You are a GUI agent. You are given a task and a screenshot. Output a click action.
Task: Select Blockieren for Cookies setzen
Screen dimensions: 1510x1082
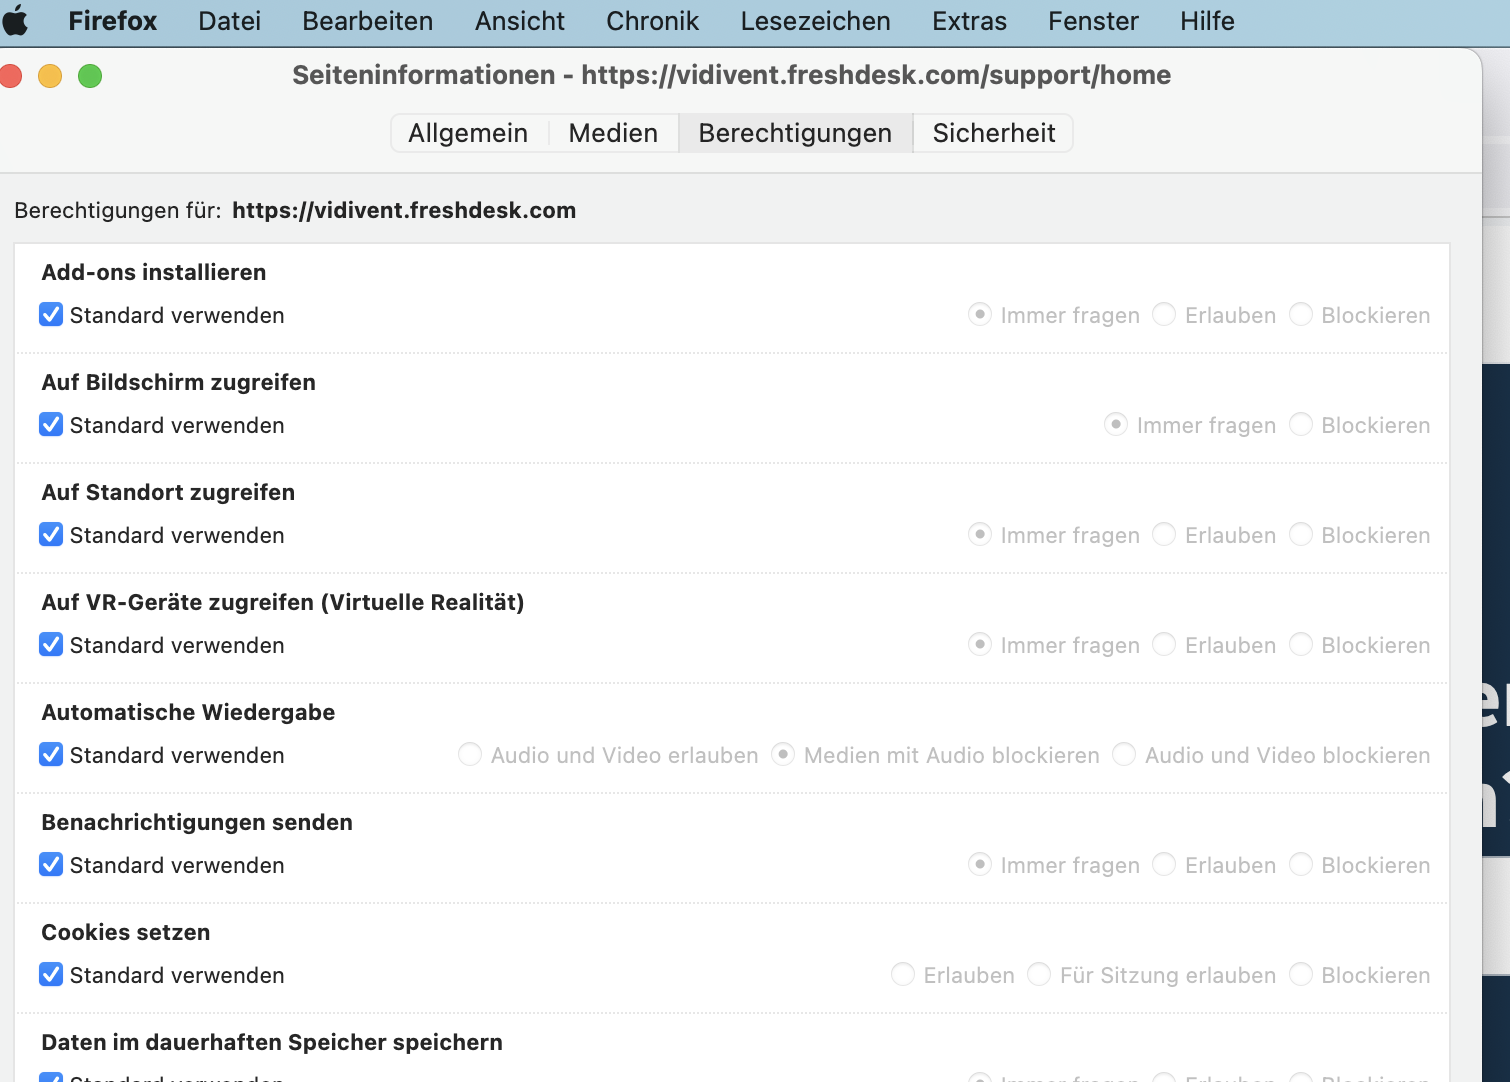[1301, 975]
